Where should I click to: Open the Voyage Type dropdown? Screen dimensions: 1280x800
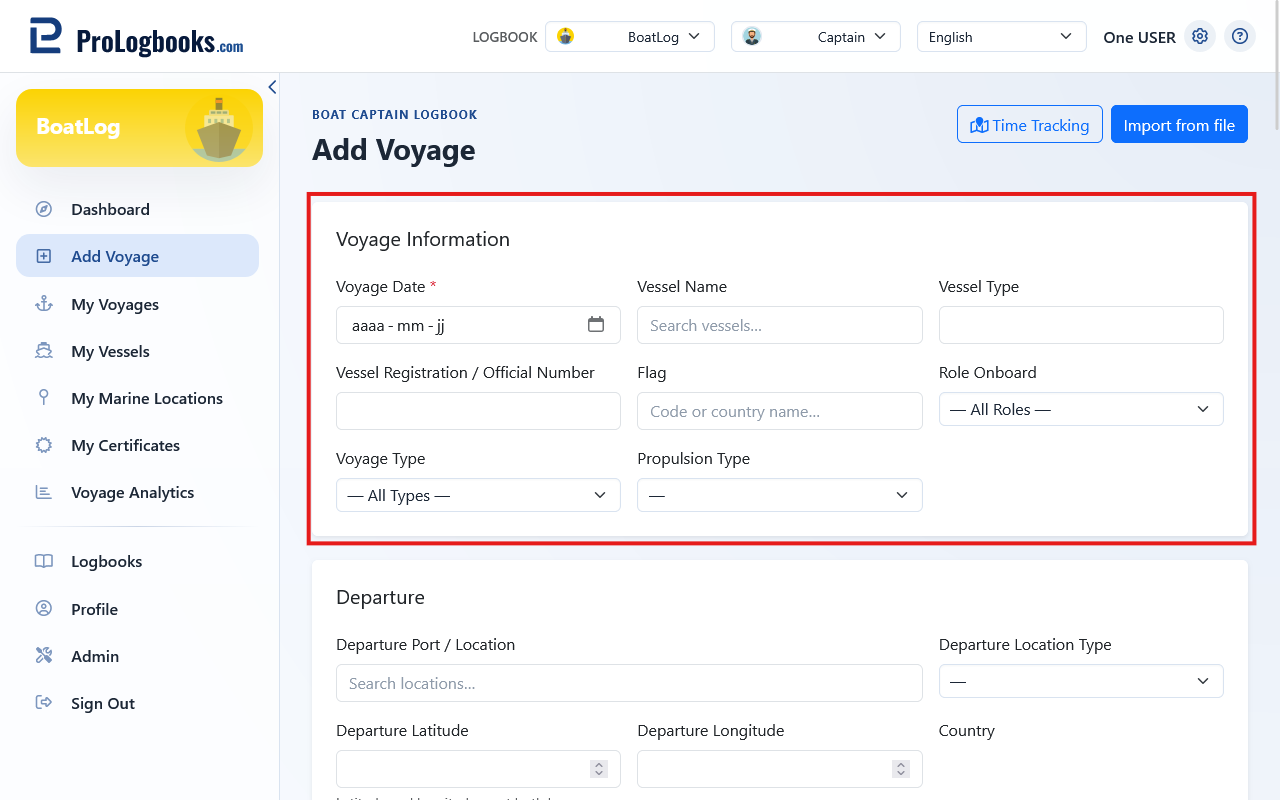pos(478,495)
